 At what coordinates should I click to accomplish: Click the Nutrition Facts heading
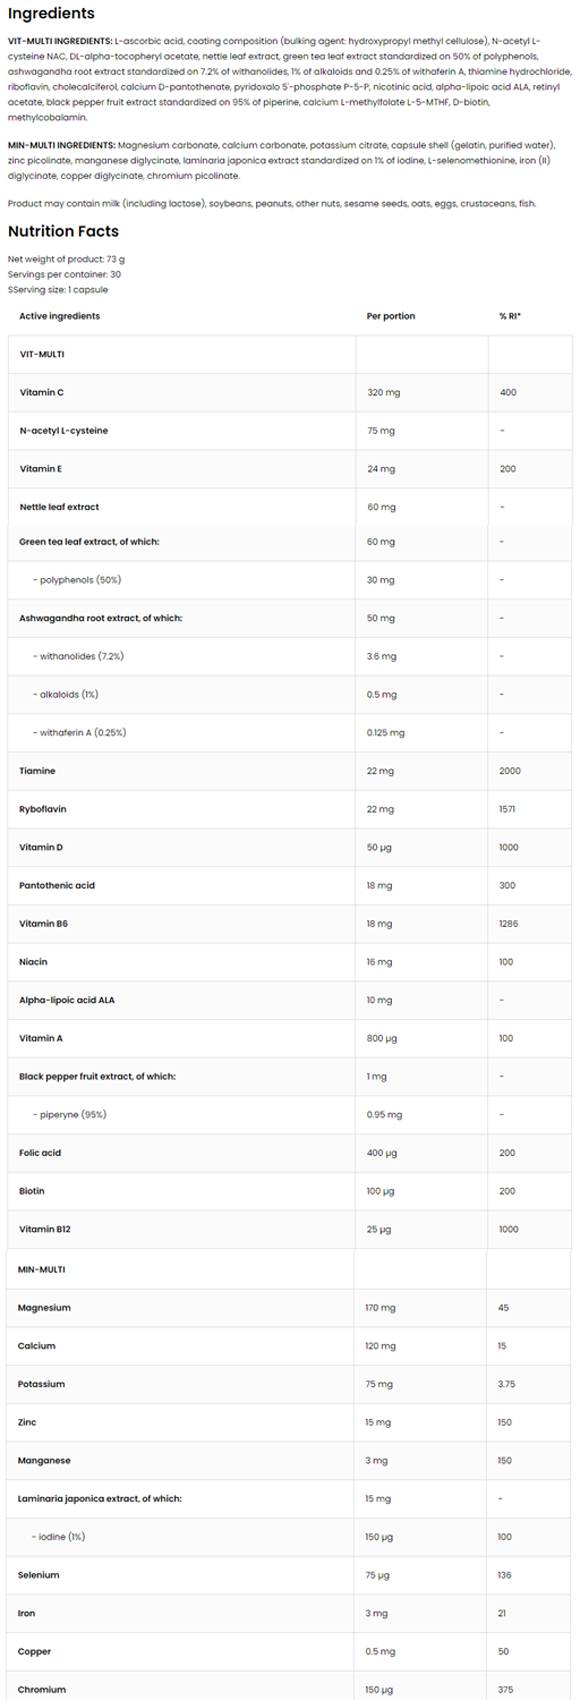click(x=63, y=231)
